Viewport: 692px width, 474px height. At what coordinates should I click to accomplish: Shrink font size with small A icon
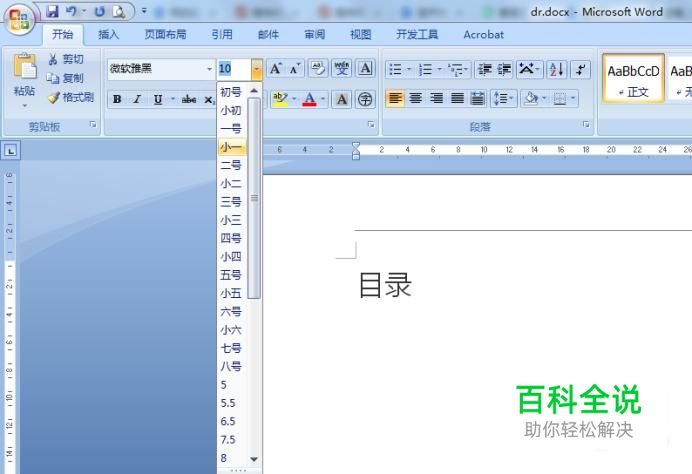coord(294,69)
